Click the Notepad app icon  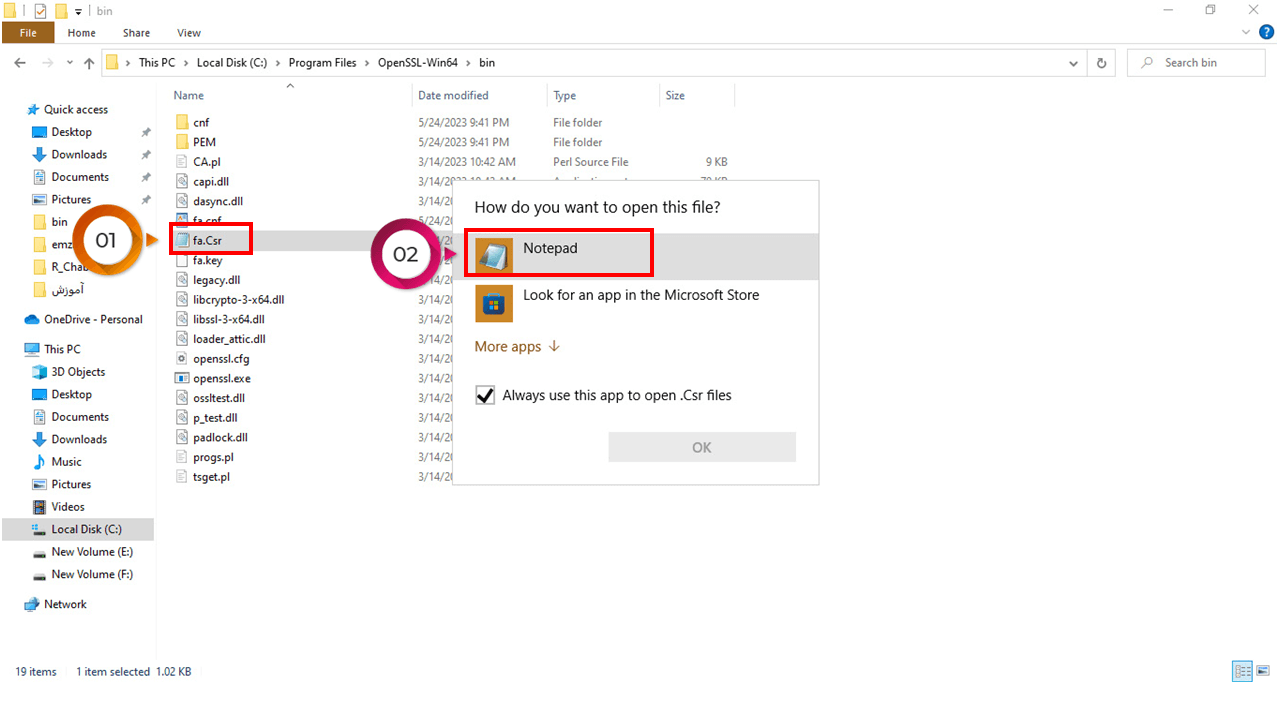(494, 255)
